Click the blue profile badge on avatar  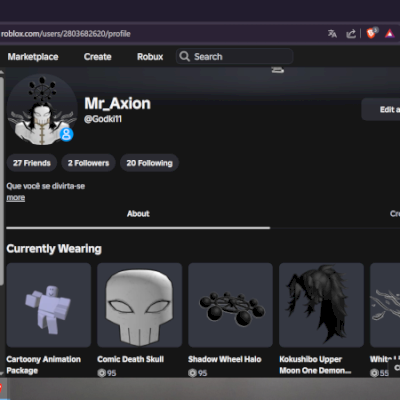tap(67, 134)
